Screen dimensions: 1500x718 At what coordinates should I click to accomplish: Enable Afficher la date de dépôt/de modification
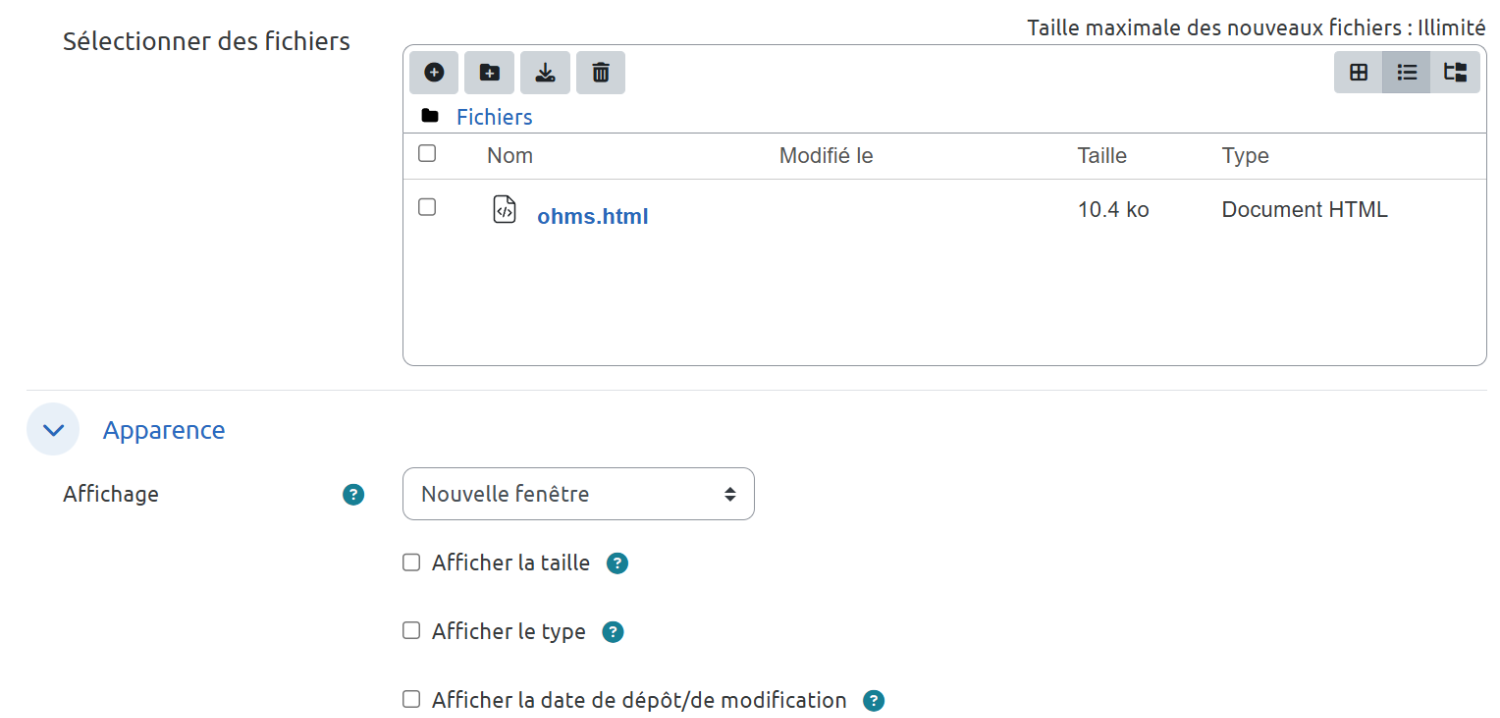411,699
